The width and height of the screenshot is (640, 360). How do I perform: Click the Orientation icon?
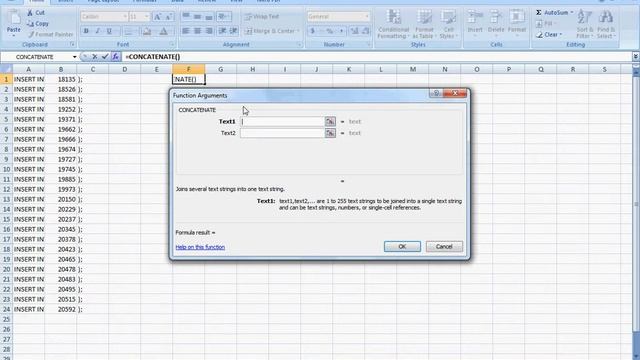(224, 17)
